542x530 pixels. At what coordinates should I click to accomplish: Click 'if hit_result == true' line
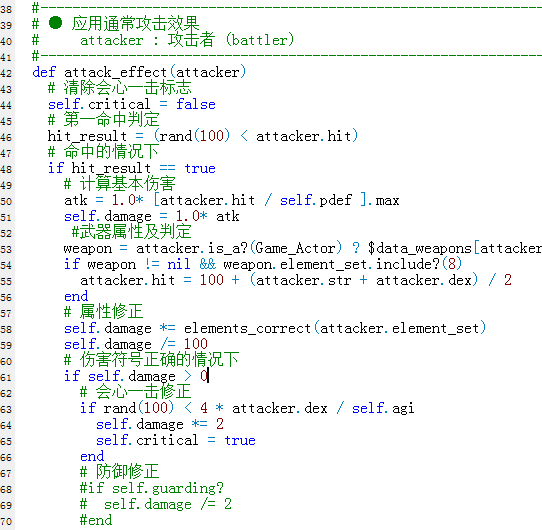coord(132,168)
